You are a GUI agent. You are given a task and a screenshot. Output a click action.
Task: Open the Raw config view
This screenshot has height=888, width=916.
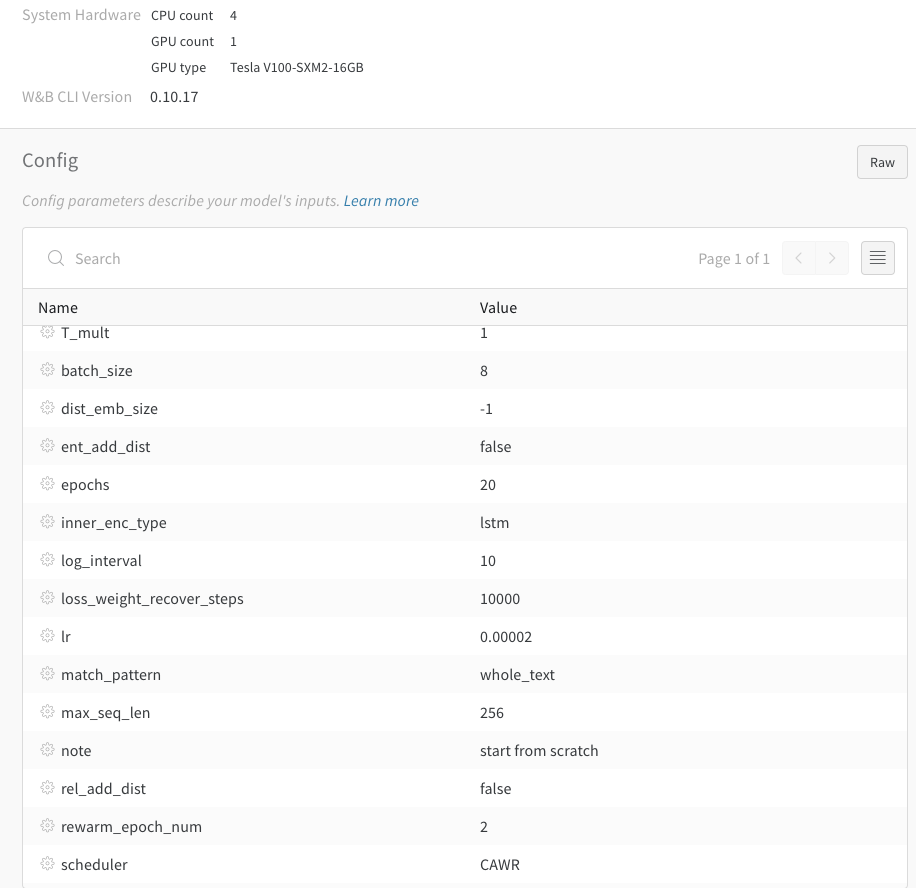[x=881, y=161]
